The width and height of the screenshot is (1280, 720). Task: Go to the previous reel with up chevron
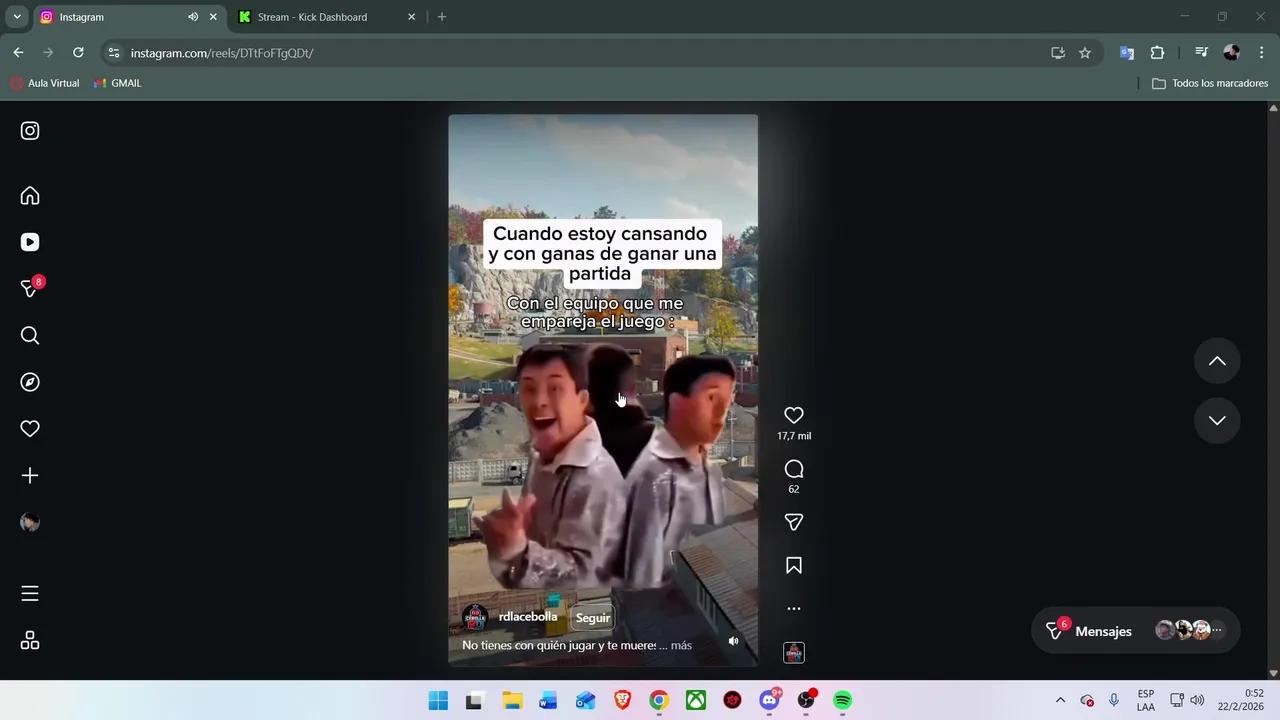[x=1217, y=362]
